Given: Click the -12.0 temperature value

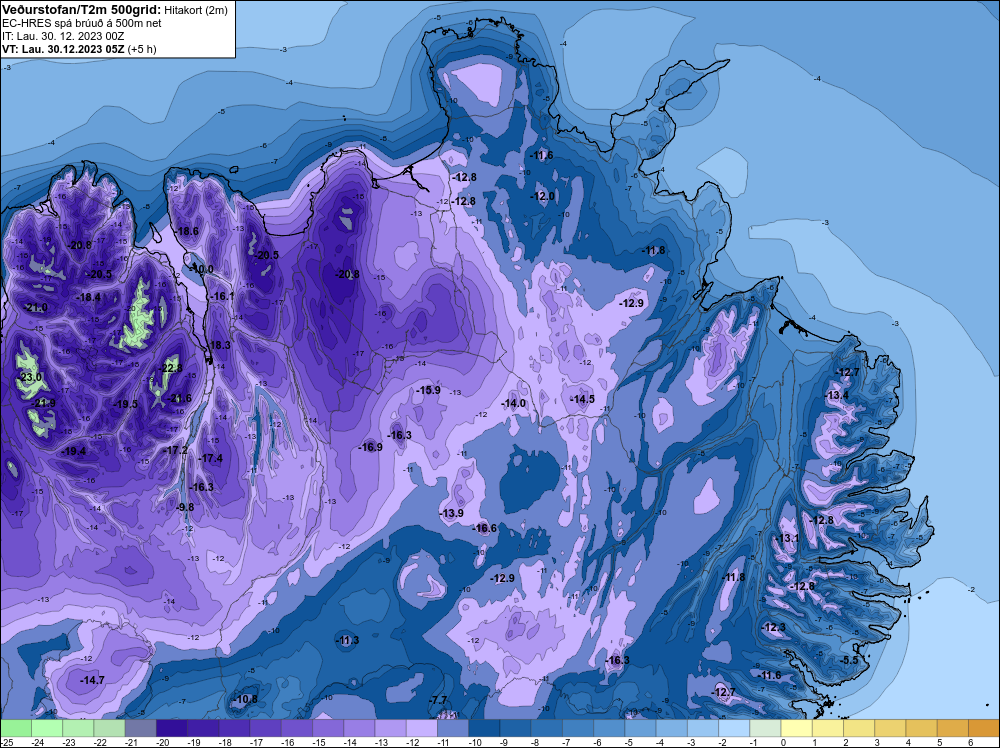Looking at the screenshot, I should click(x=542, y=196).
